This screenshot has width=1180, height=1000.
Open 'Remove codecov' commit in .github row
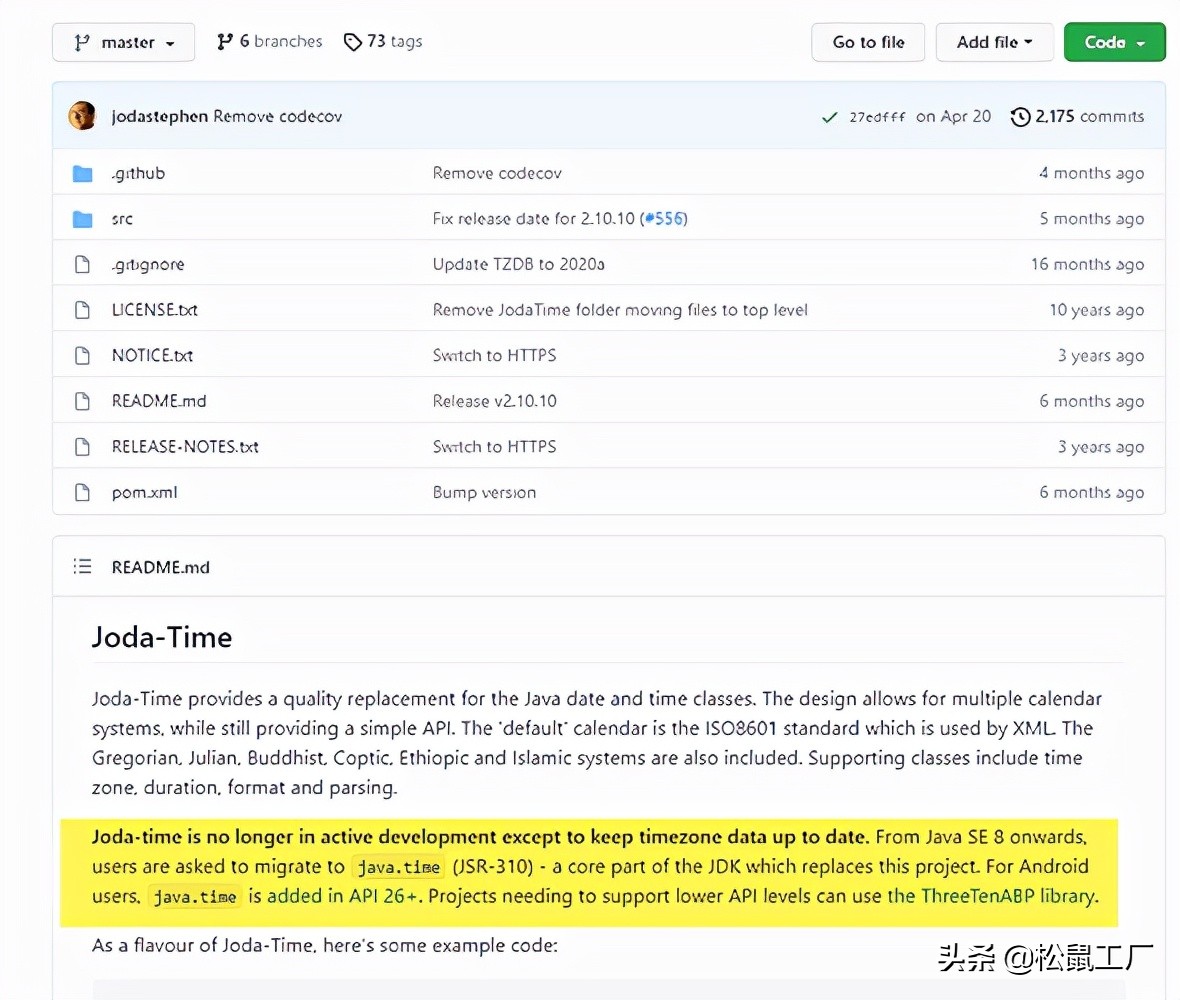pyautogui.click(x=497, y=174)
